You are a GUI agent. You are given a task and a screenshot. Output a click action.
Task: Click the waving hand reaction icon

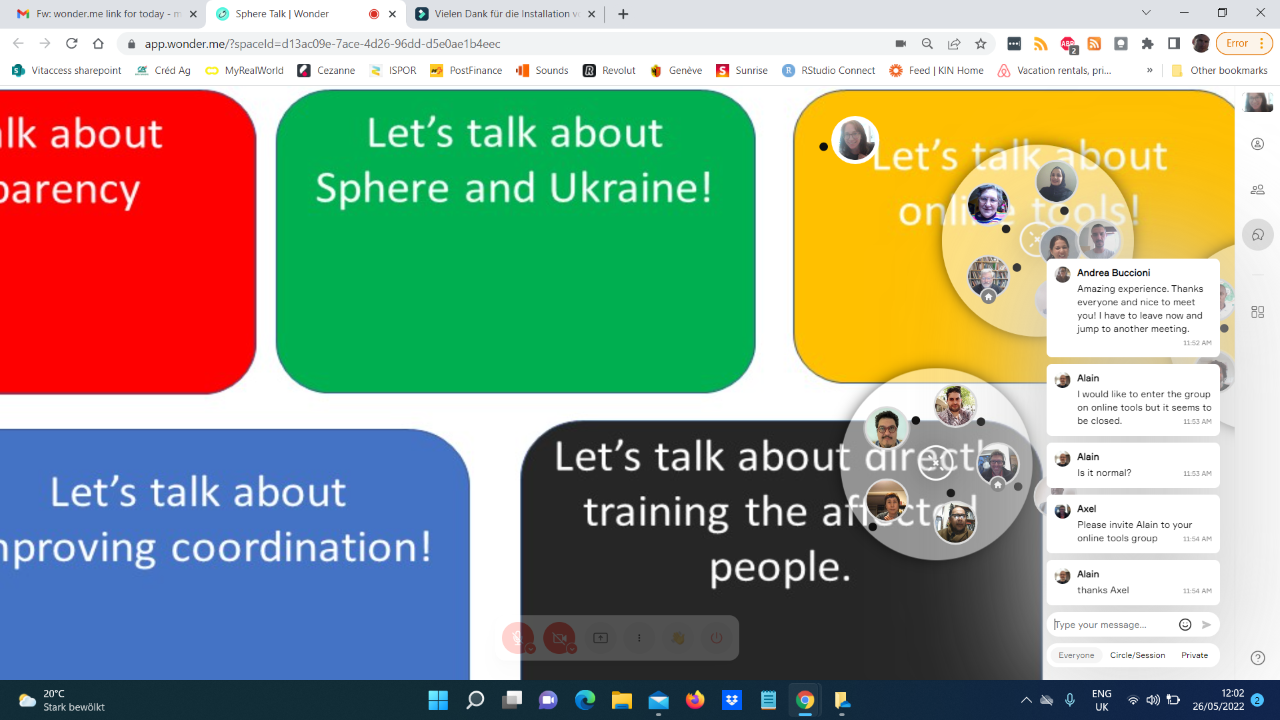click(x=678, y=638)
